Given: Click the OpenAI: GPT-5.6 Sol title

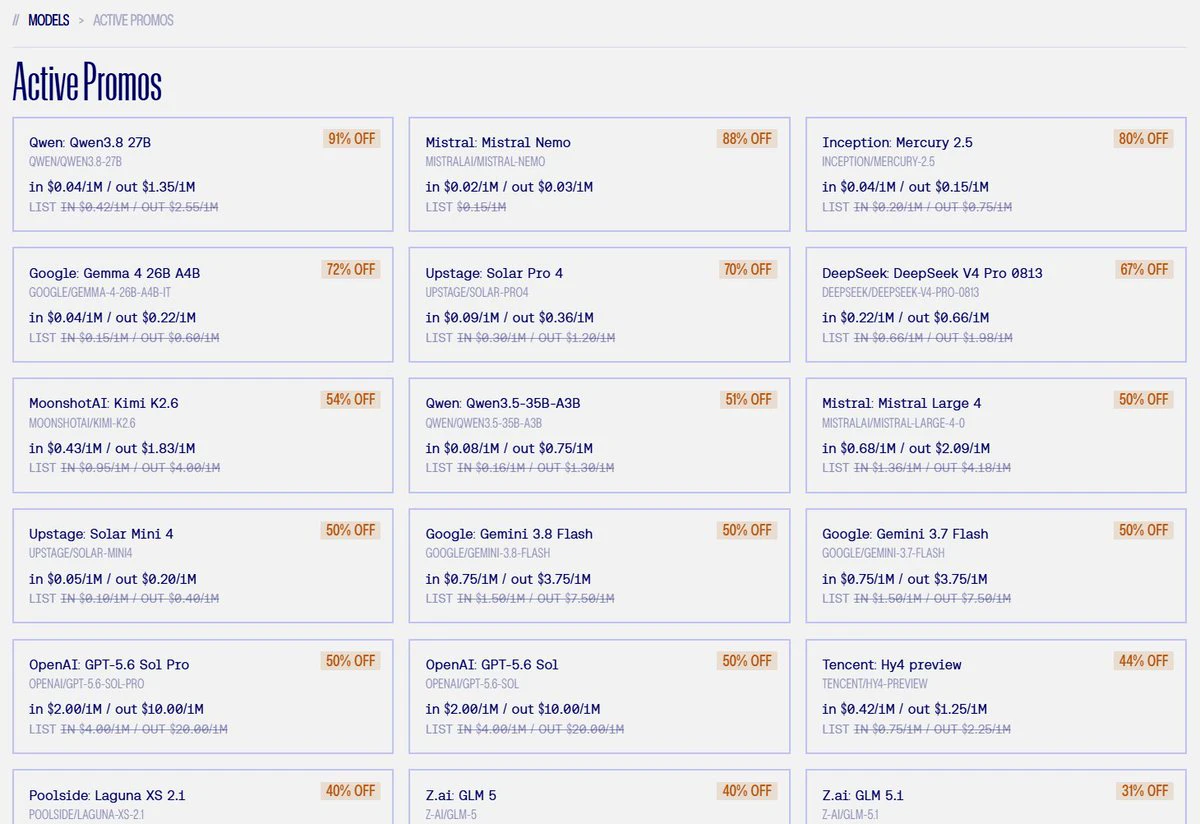Looking at the screenshot, I should point(492,665).
